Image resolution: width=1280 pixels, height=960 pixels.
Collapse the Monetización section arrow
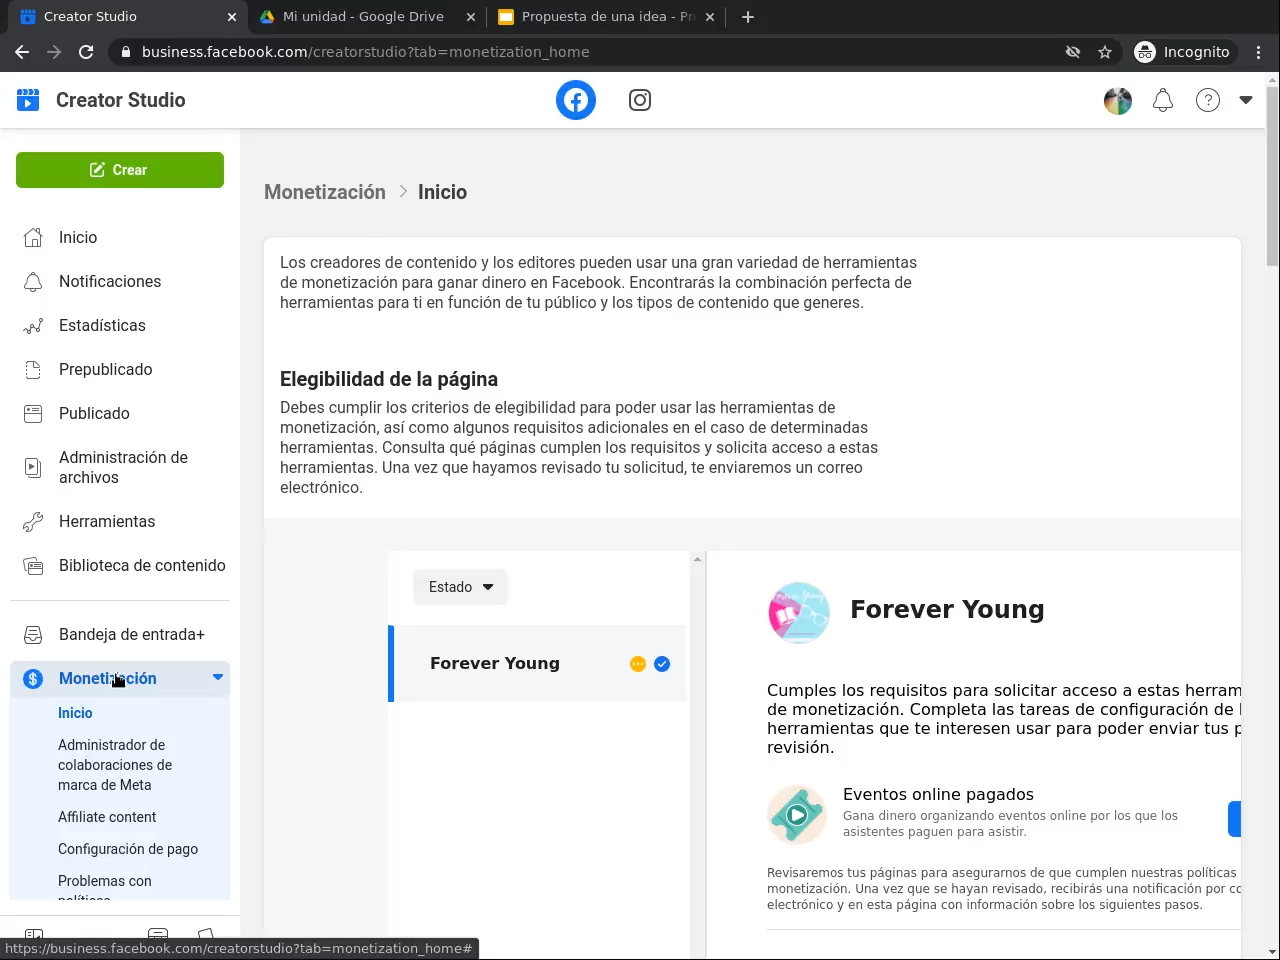[x=218, y=678]
